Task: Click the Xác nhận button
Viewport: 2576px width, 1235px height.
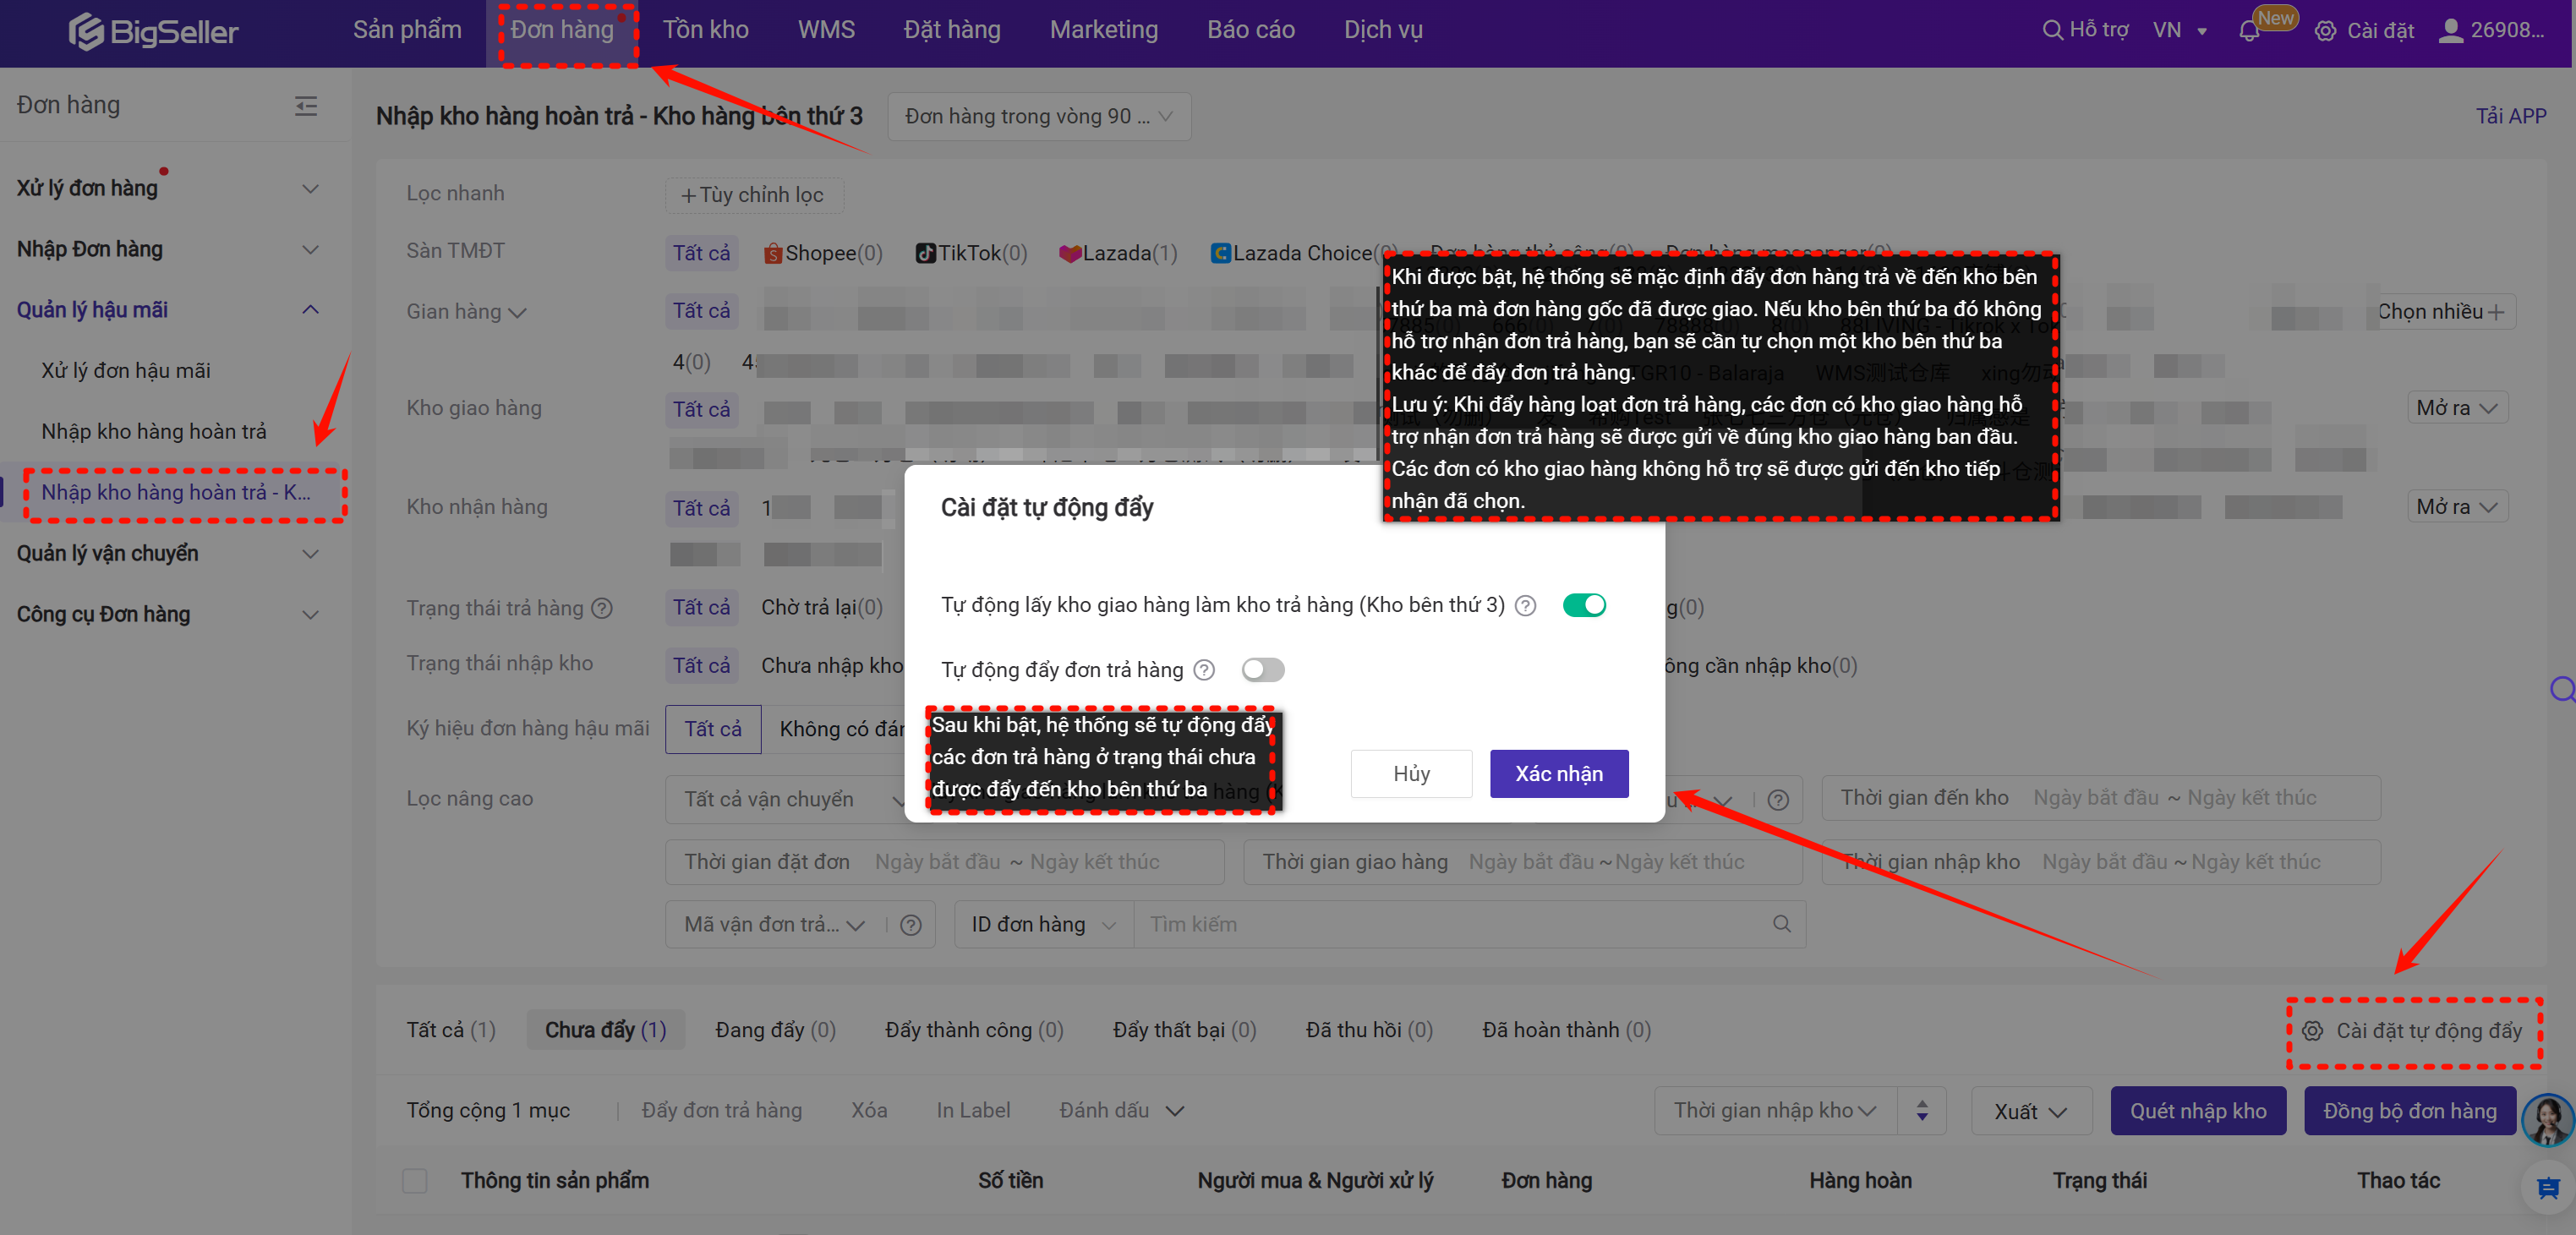Action: tap(1558, 773)
